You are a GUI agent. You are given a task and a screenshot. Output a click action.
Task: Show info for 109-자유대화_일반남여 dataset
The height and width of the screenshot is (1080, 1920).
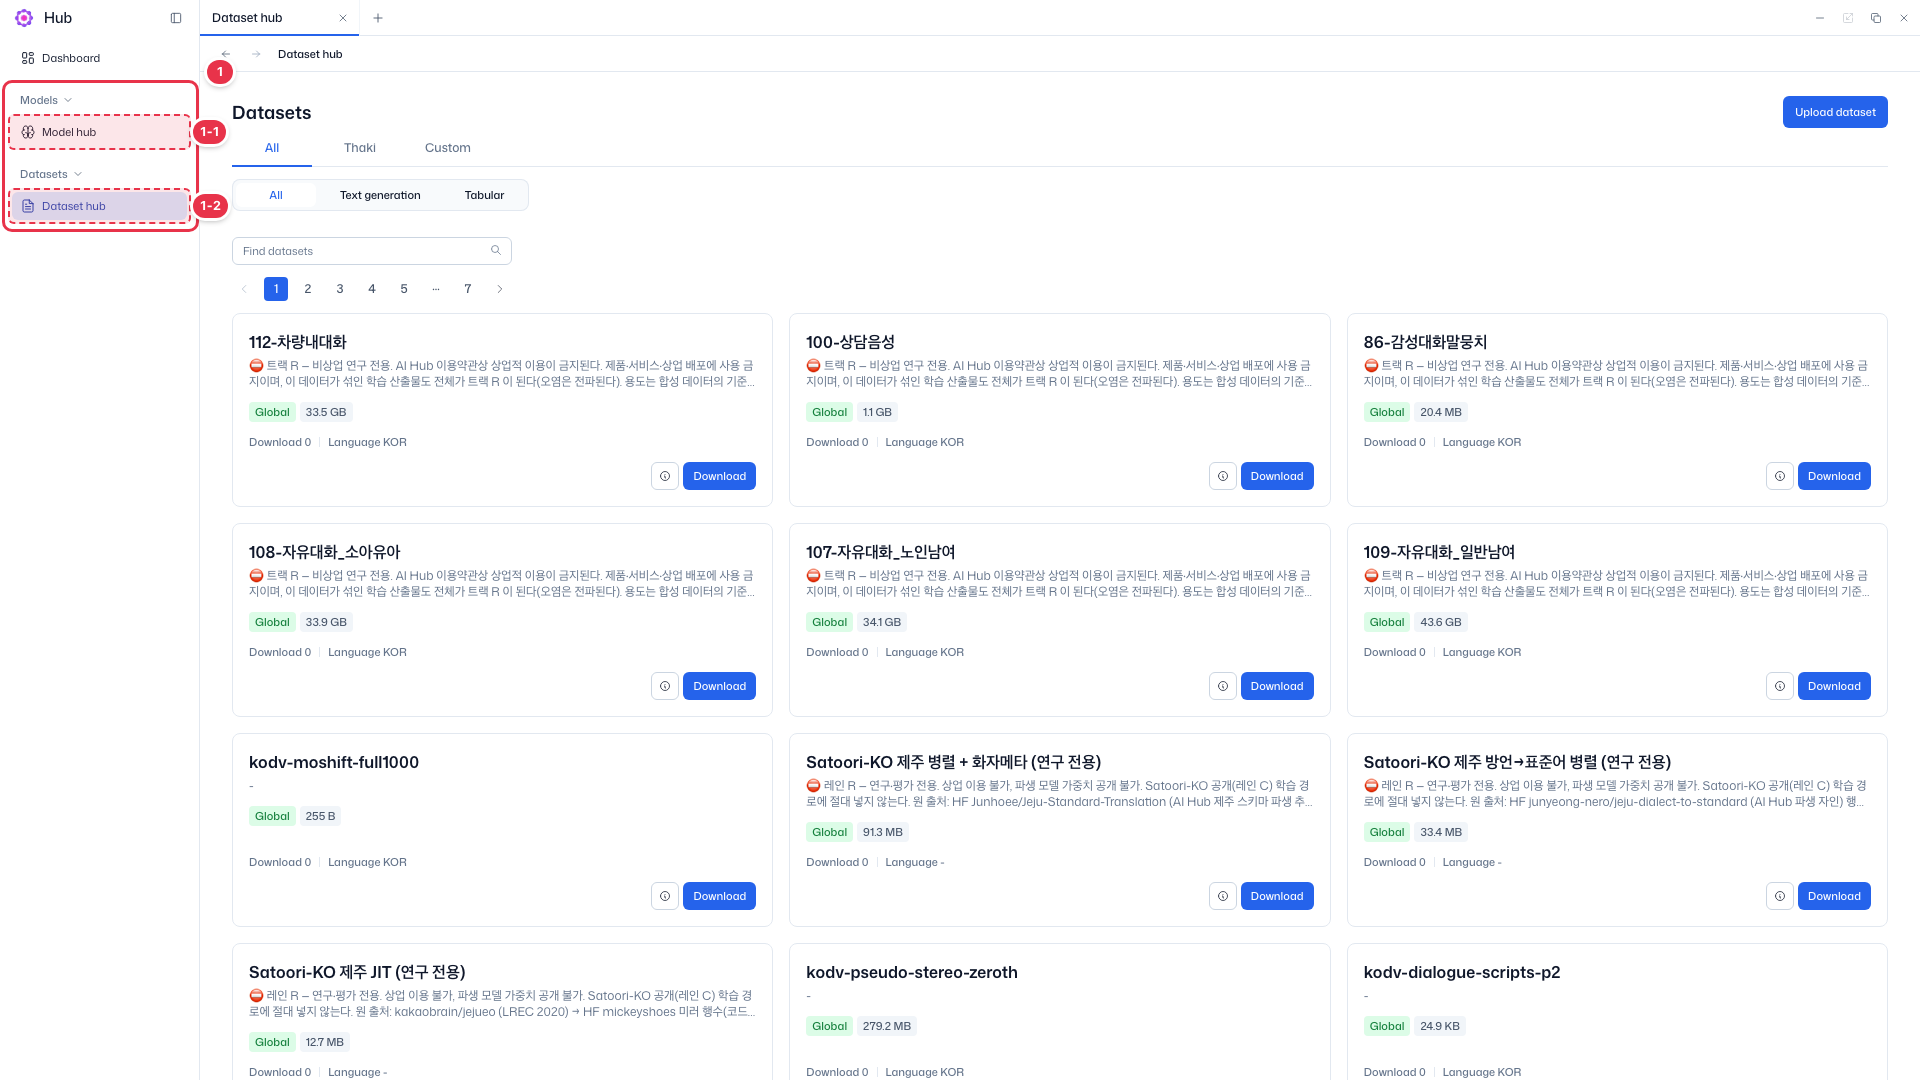point(1780,686)
